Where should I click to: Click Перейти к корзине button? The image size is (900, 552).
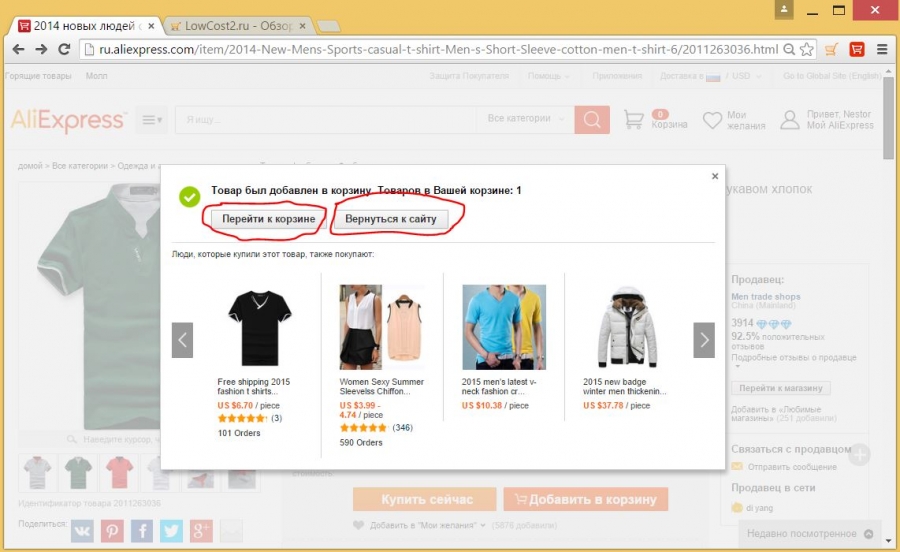pyautogui.click(x=269, y=219)
